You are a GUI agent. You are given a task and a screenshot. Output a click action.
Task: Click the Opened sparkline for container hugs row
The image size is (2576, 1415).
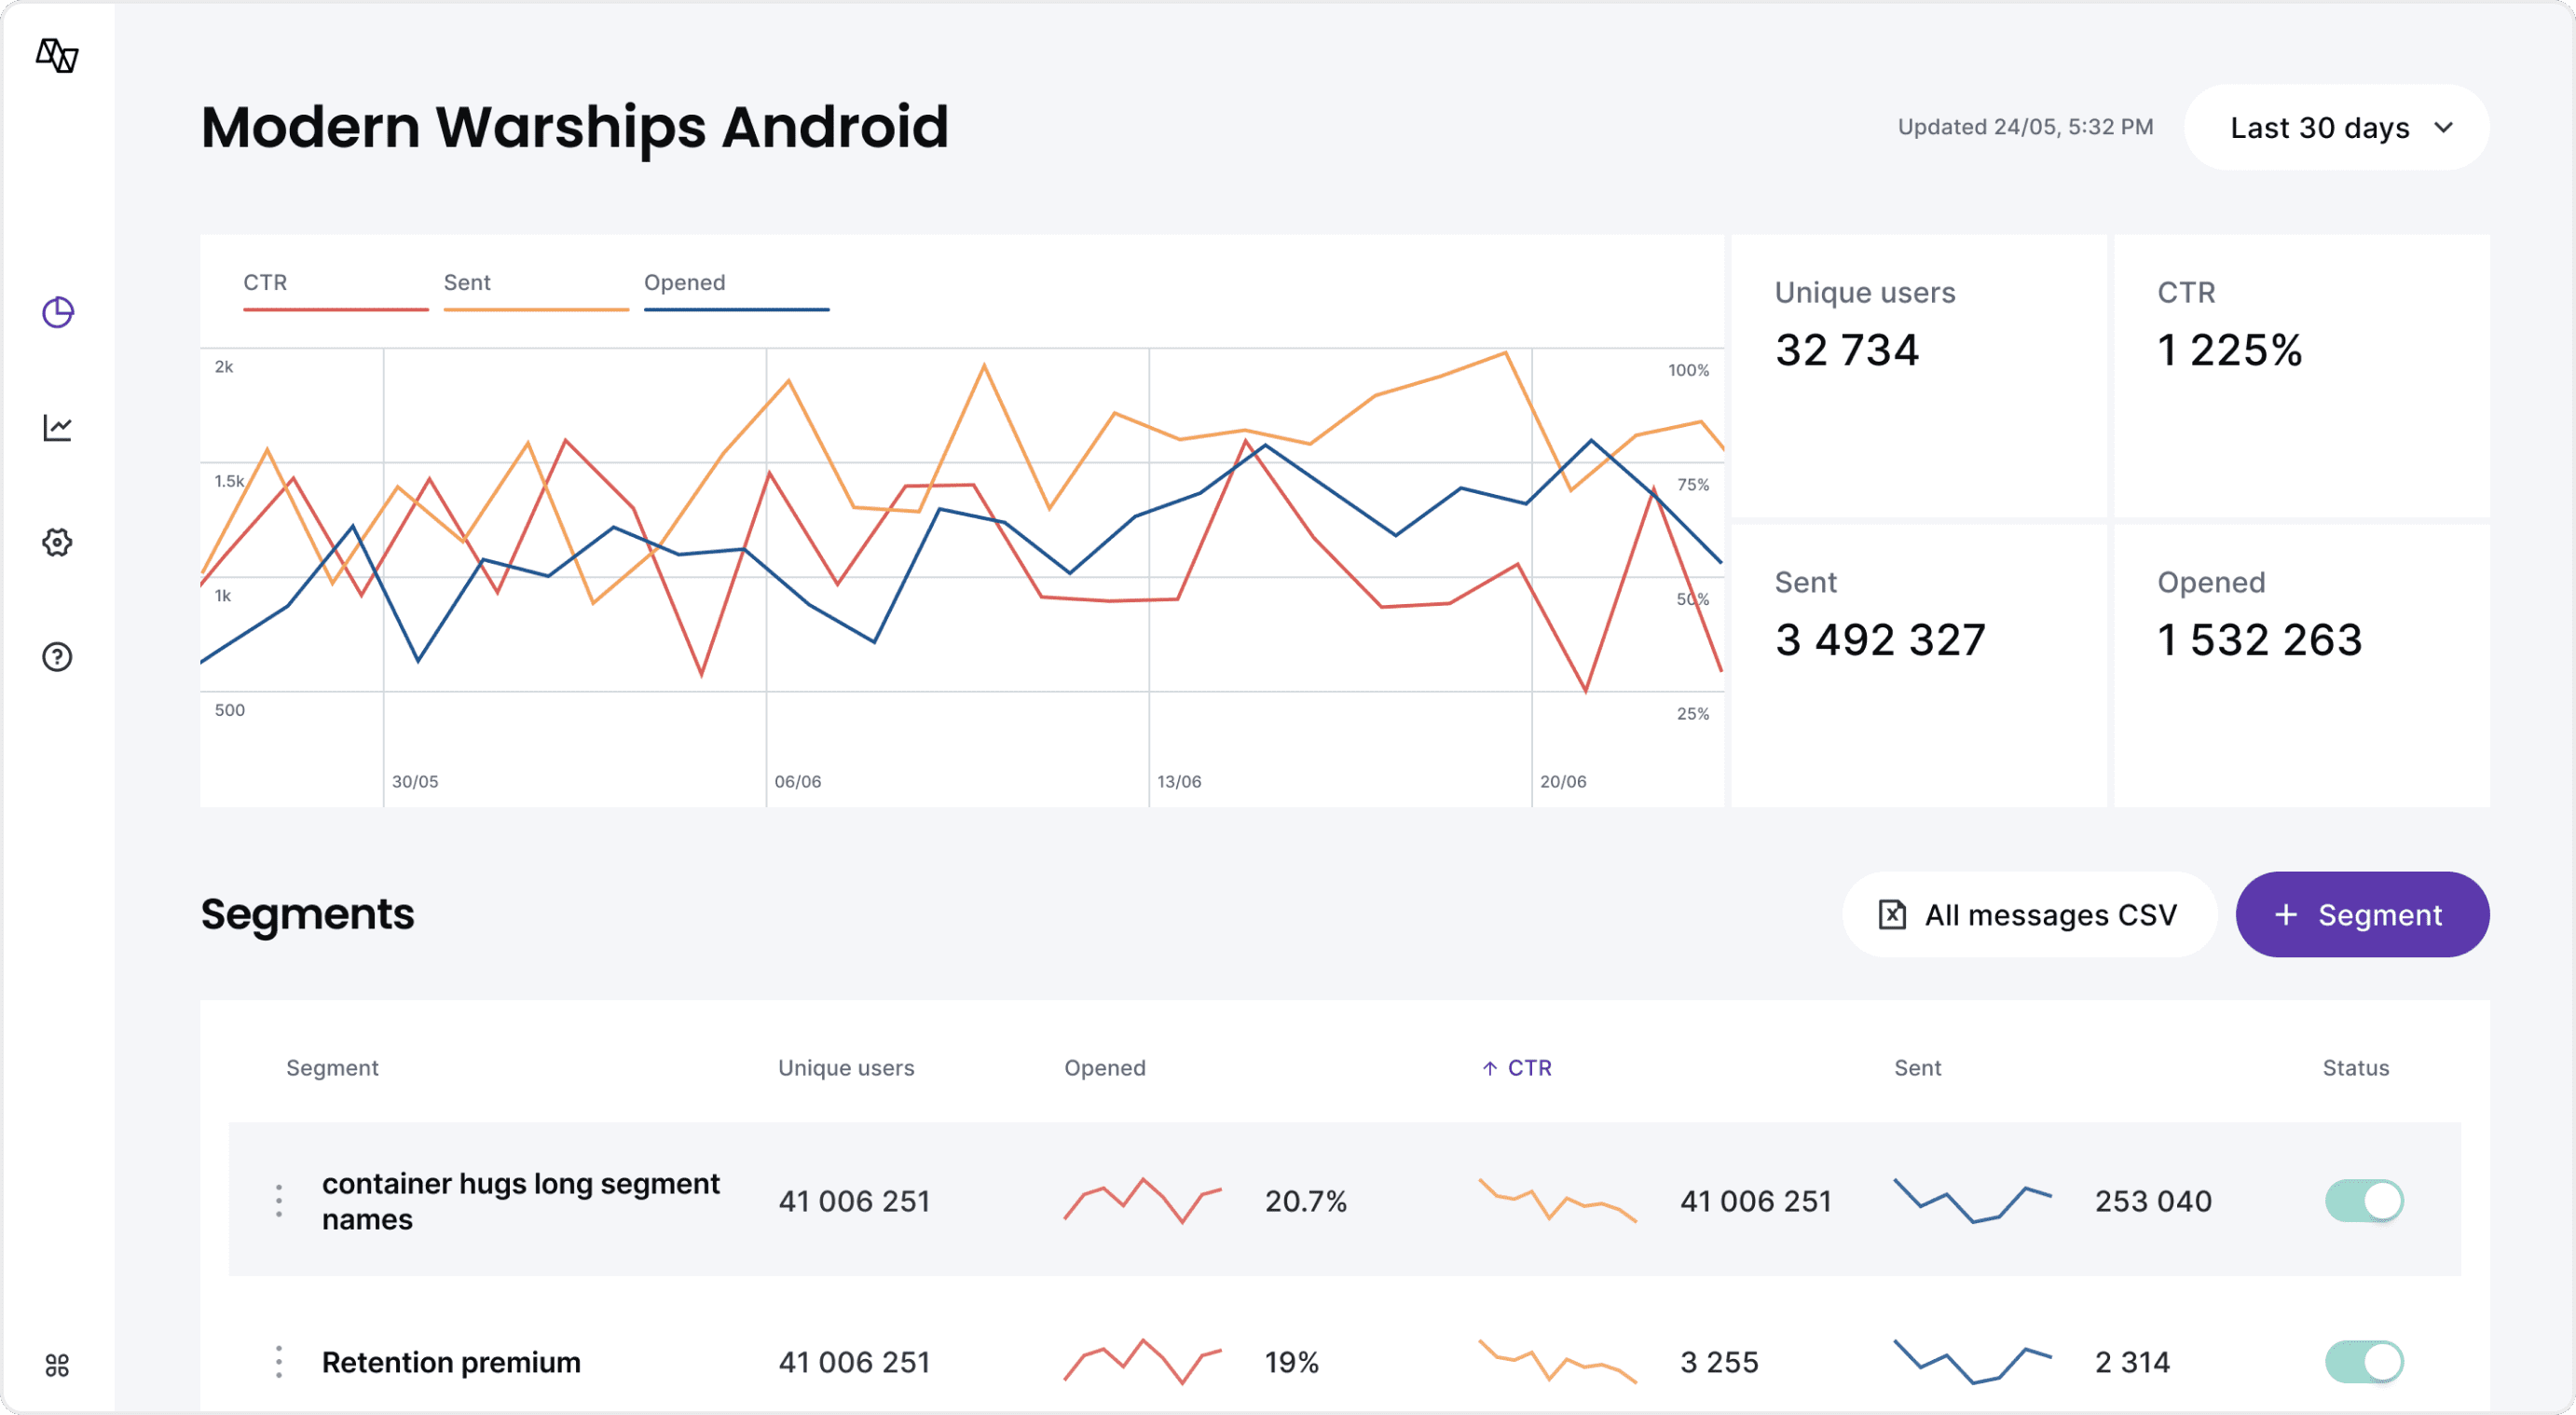pos(1143,1200)
